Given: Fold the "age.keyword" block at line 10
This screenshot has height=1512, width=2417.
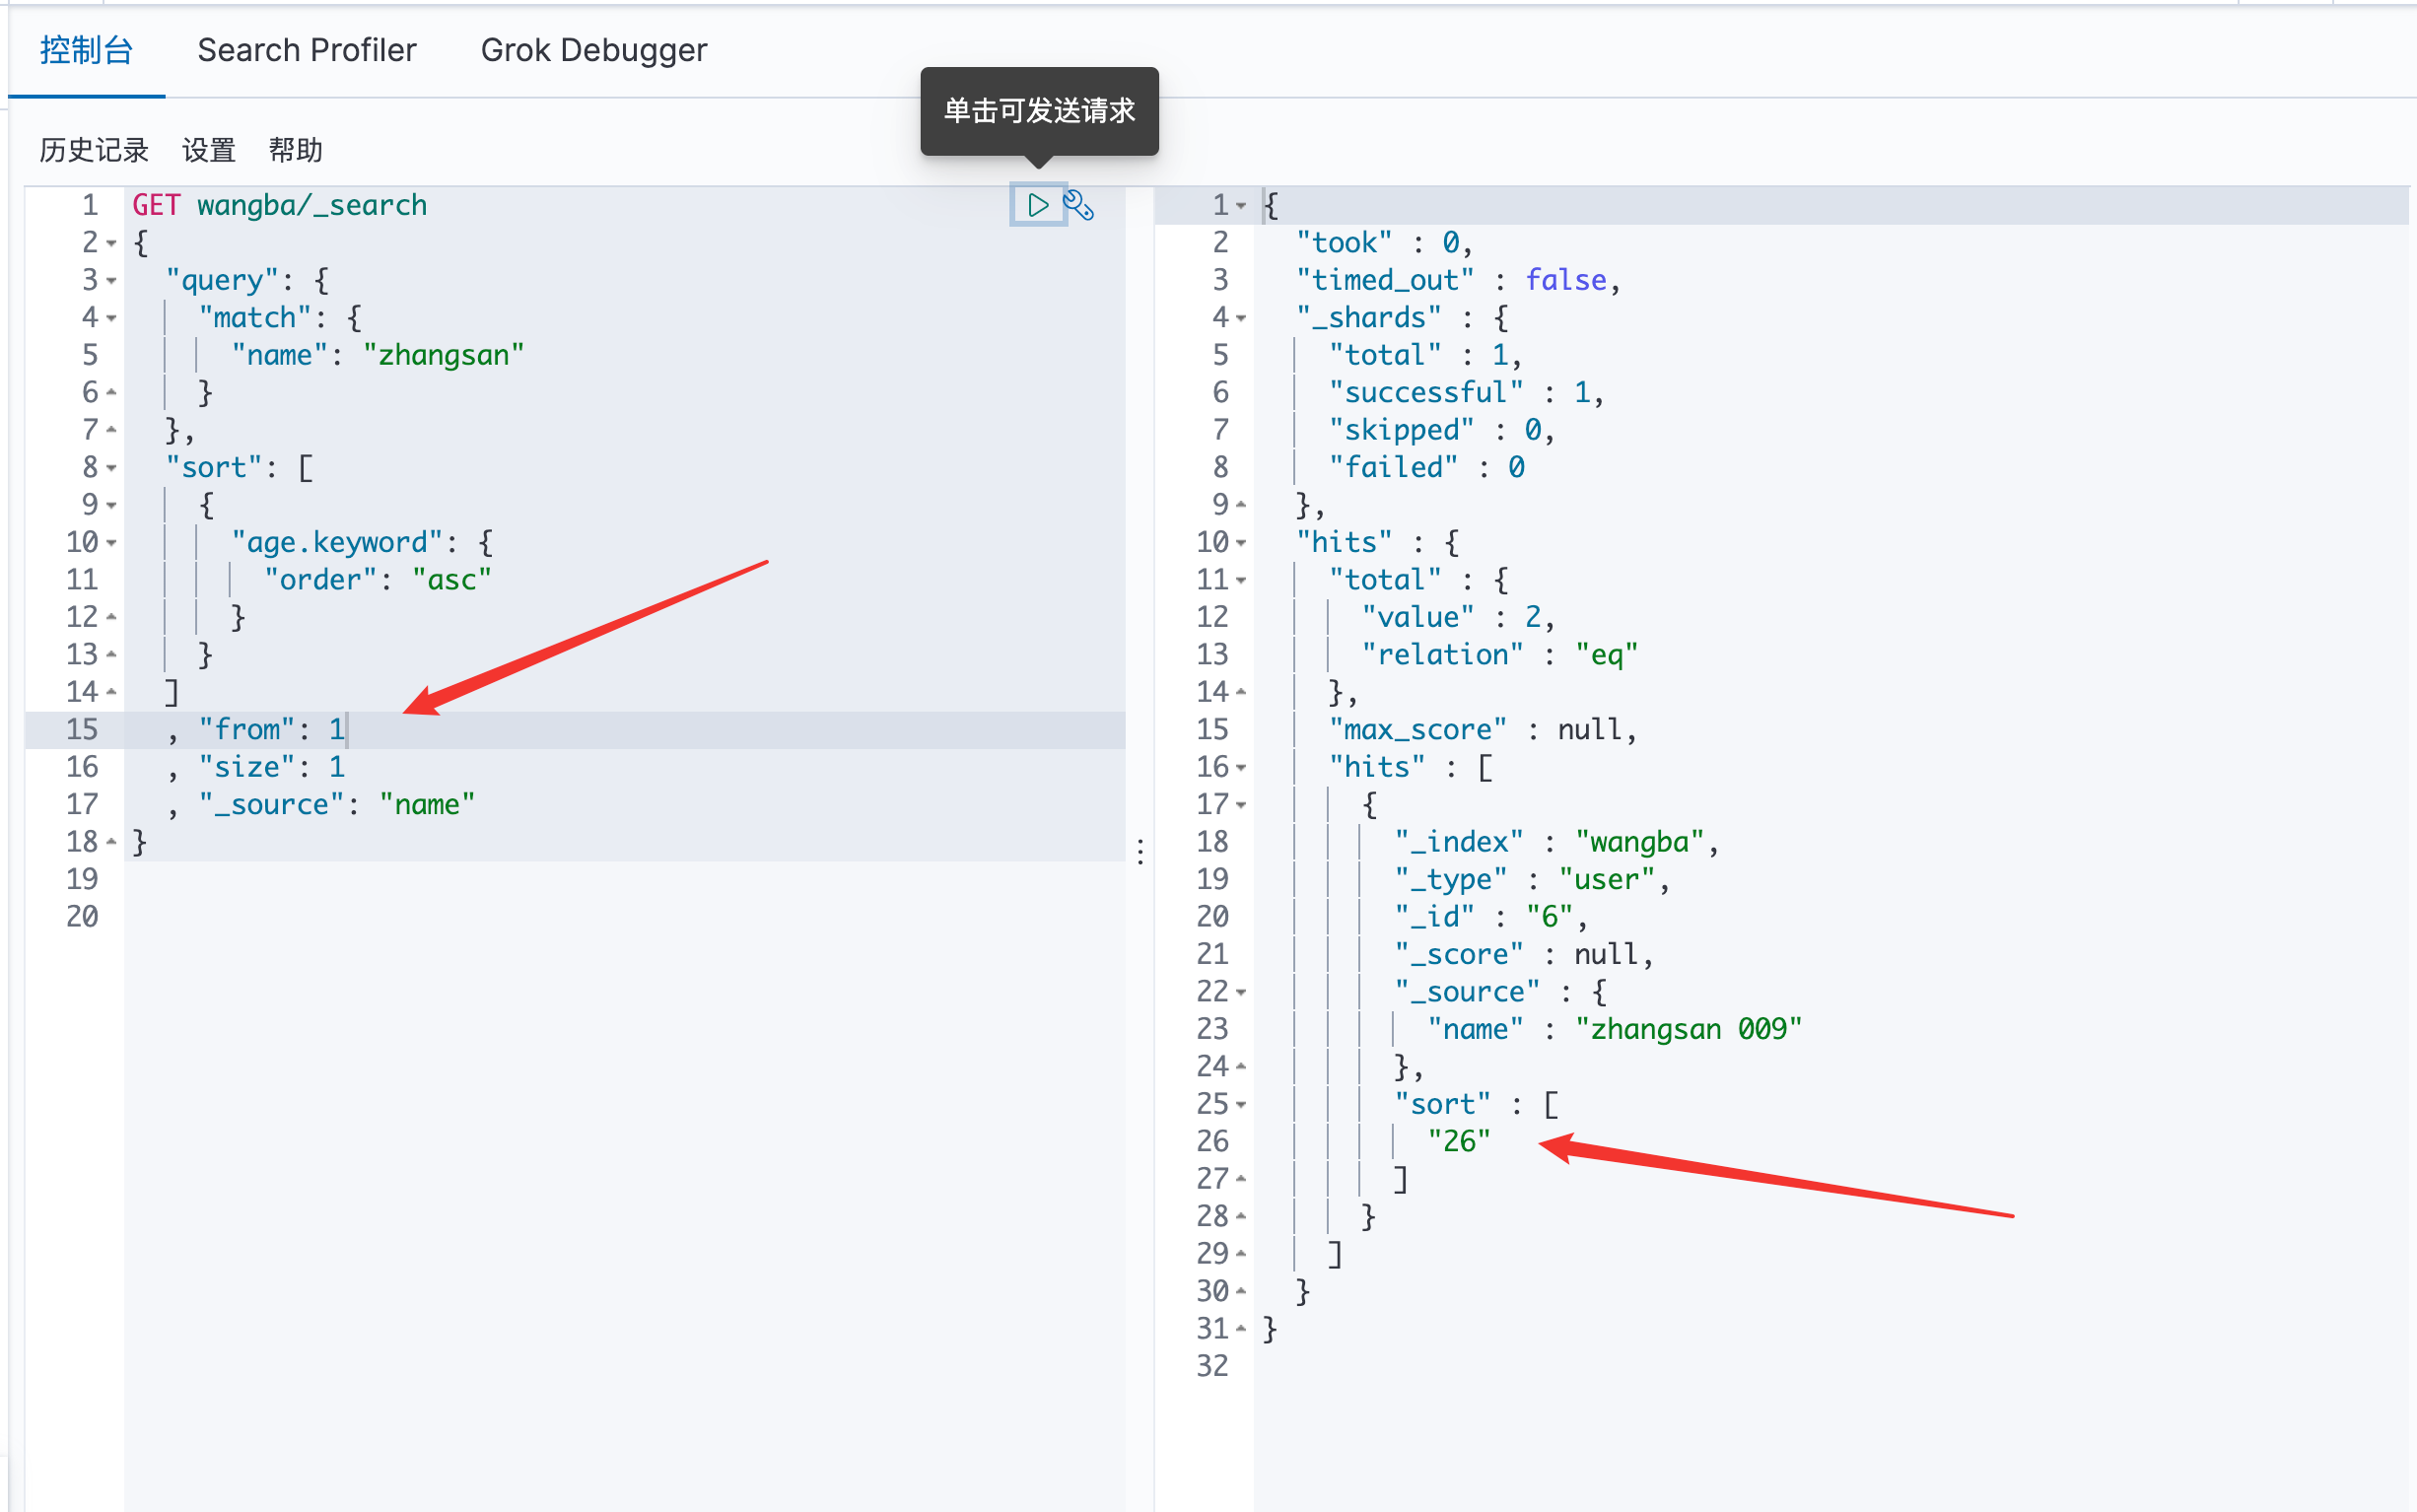Looking at the screenshot, I should (x=112, y=543).
